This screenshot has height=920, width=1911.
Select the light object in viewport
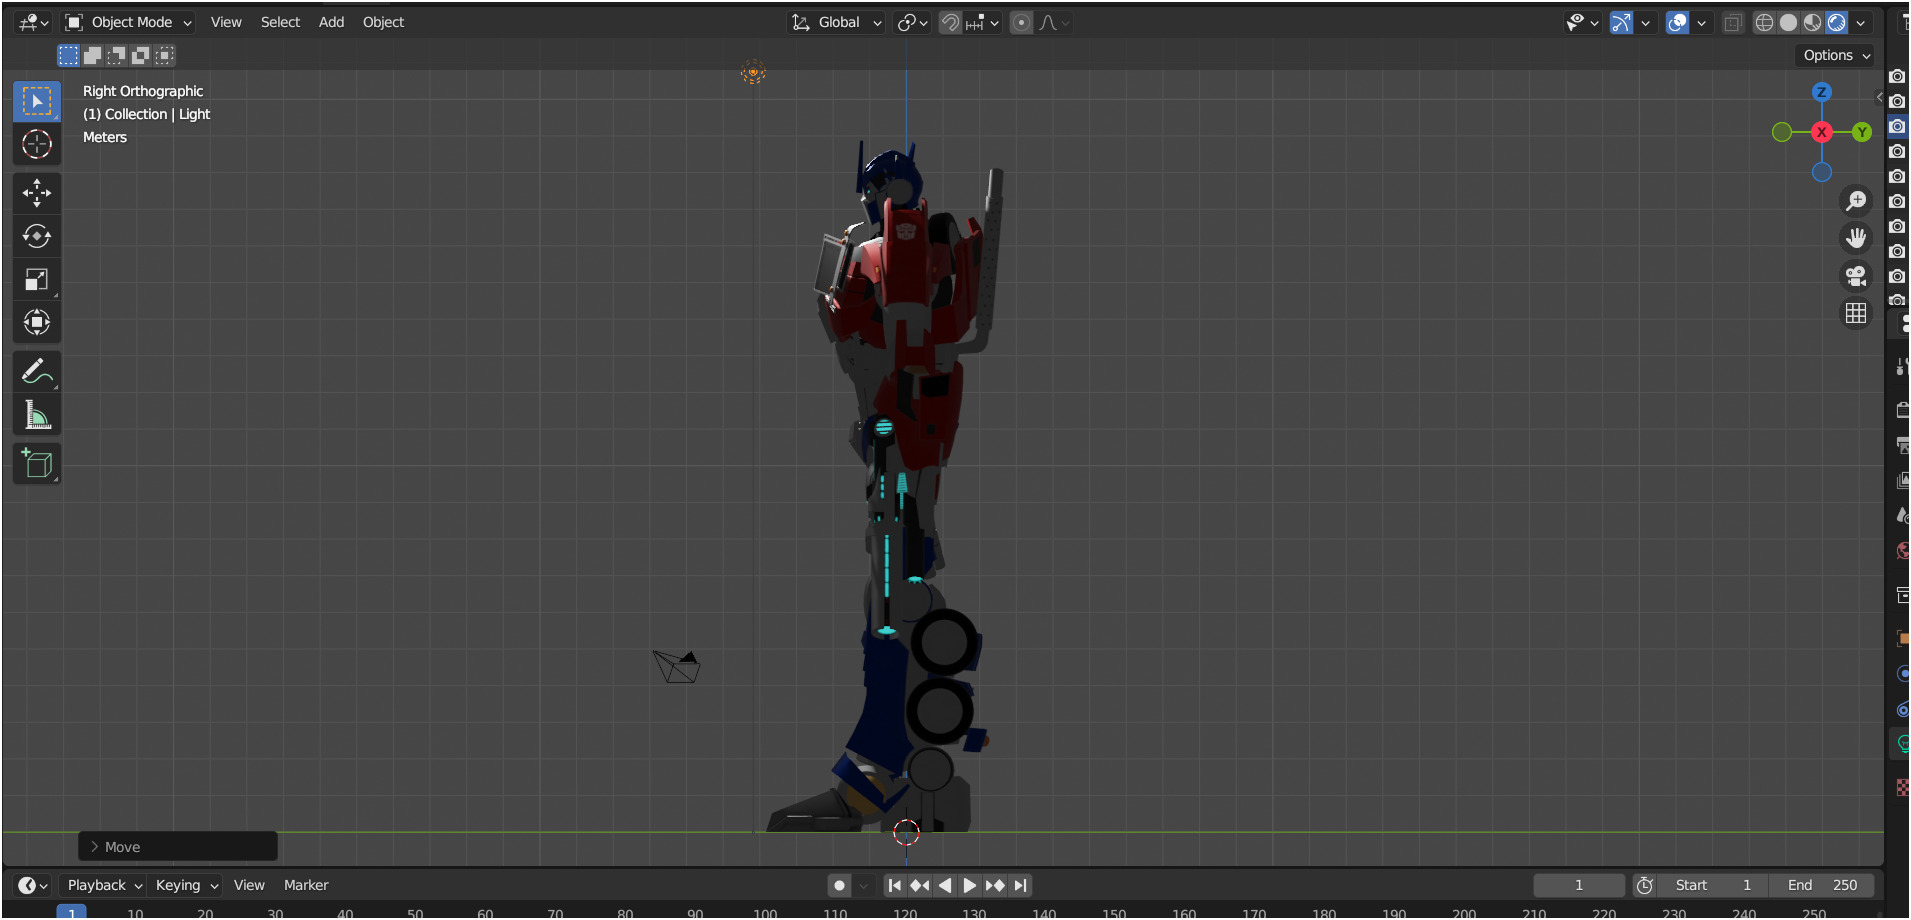(753, 72)
